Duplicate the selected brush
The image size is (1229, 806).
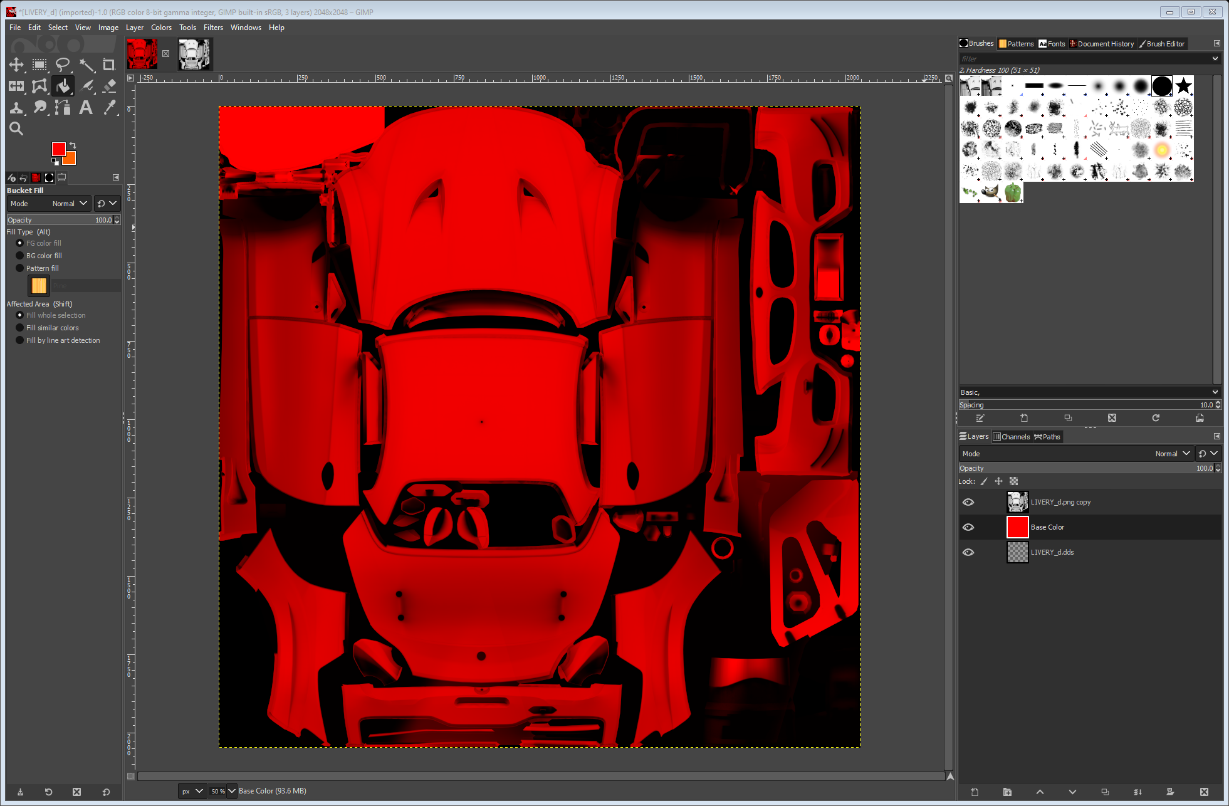coord(1068,418)
